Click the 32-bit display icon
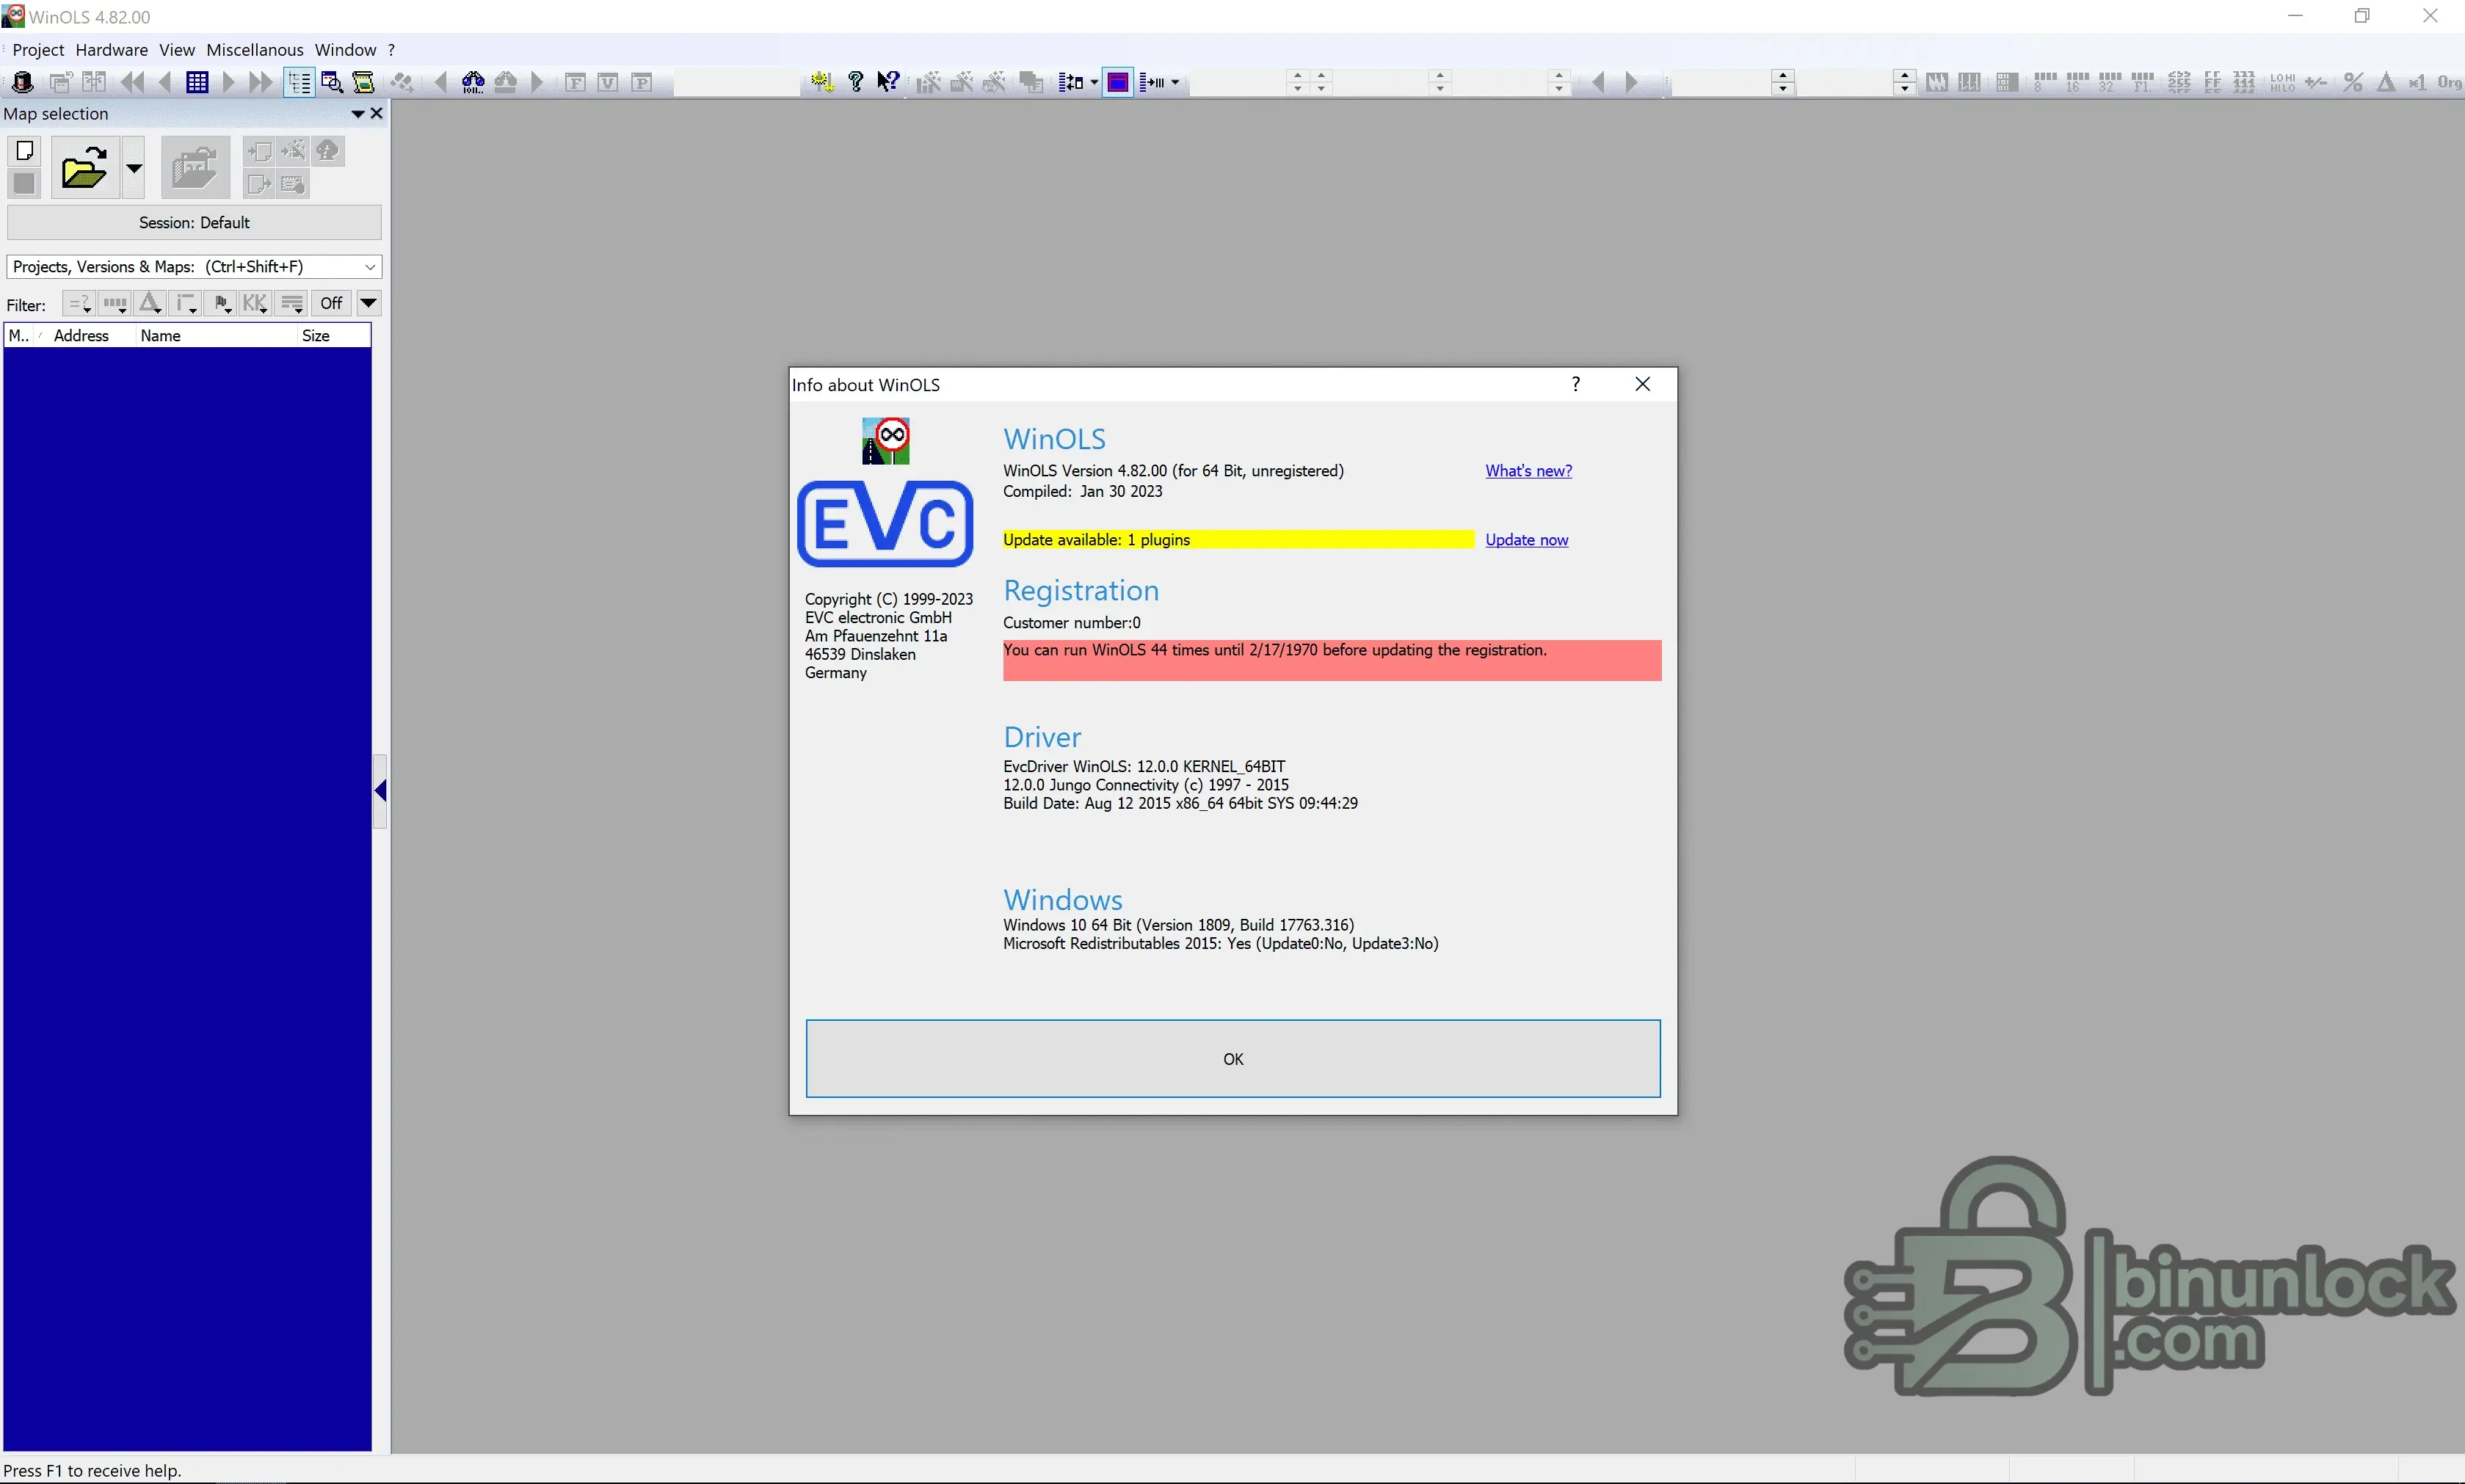 pyautogui.click(x=2109, y=82)
